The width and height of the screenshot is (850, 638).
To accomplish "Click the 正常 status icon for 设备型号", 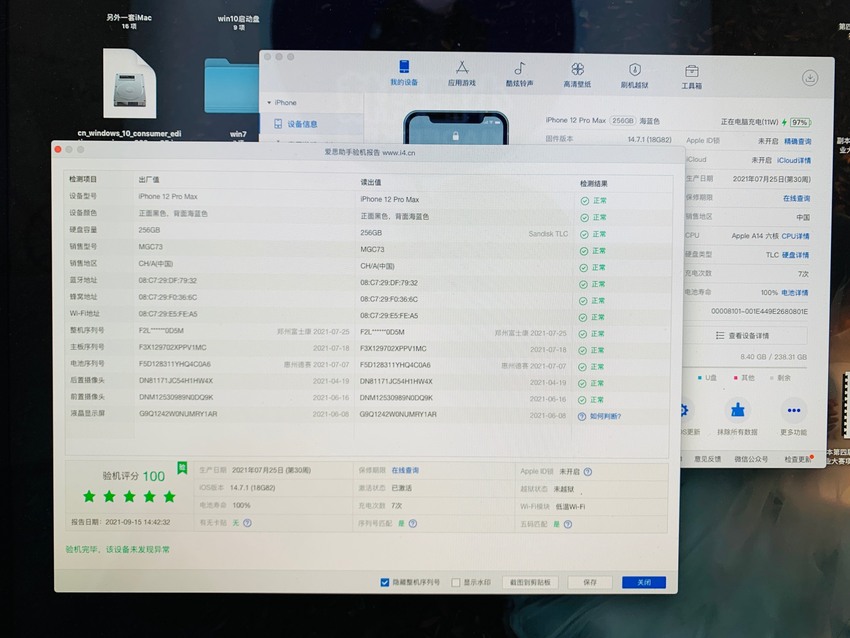I will tap(584, 201).
